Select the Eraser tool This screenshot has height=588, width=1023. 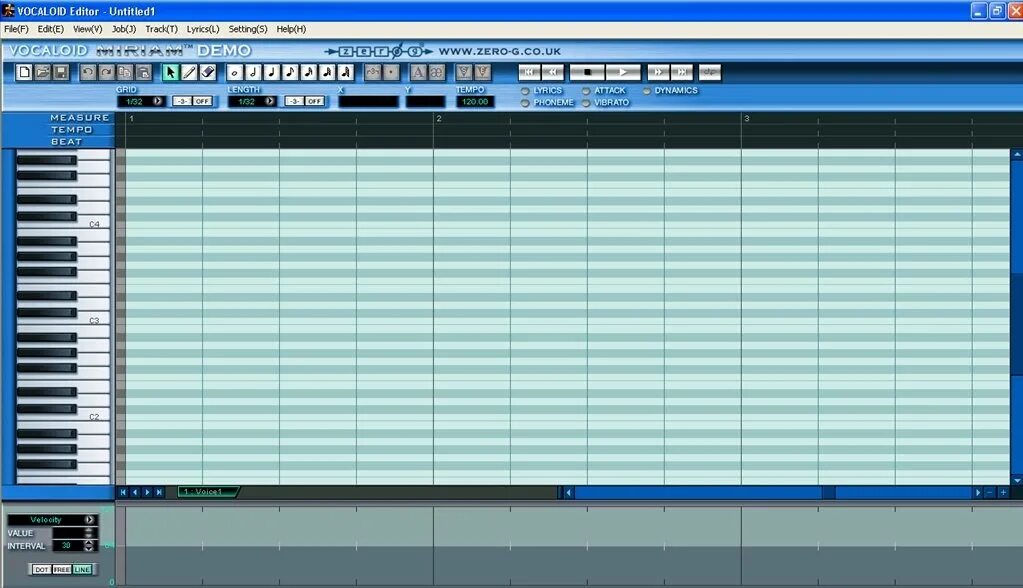[x=208, y=72]
